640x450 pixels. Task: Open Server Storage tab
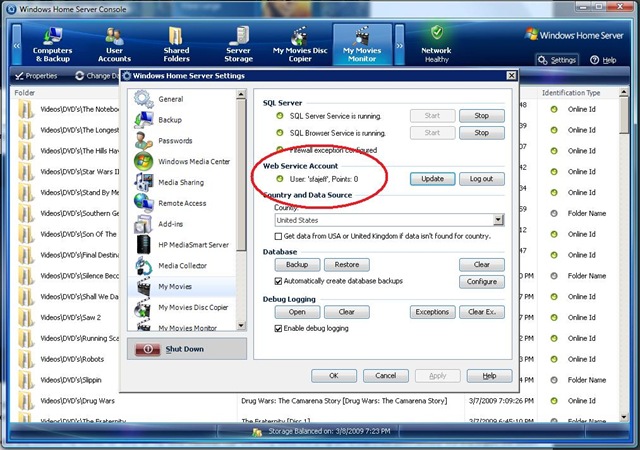(x=238, y=45)
